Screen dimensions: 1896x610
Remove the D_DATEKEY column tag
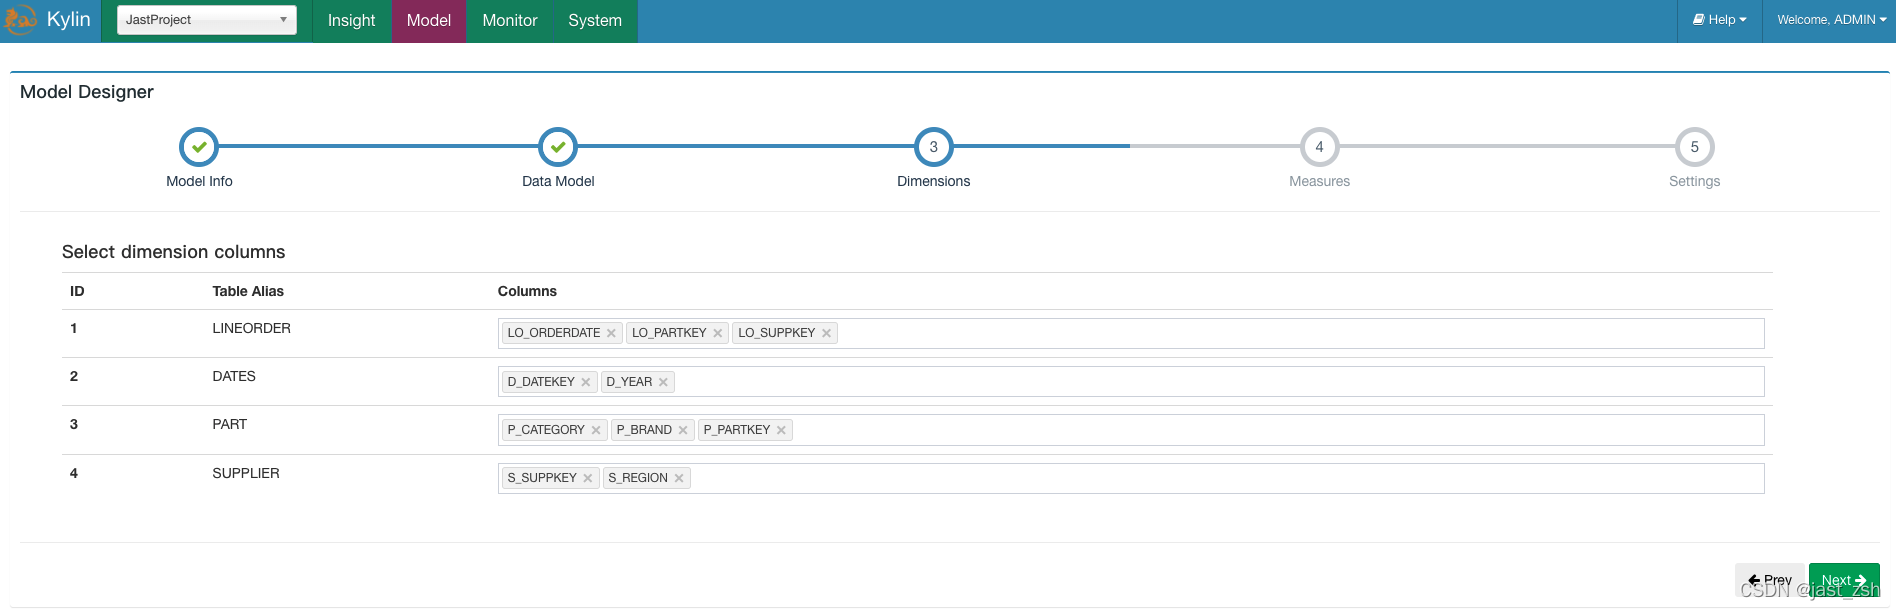pos(585,382)
